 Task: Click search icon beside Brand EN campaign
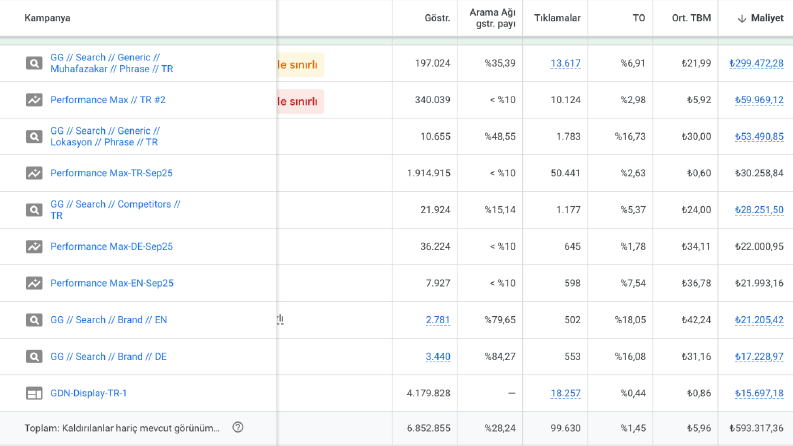(x=34, y=320)
